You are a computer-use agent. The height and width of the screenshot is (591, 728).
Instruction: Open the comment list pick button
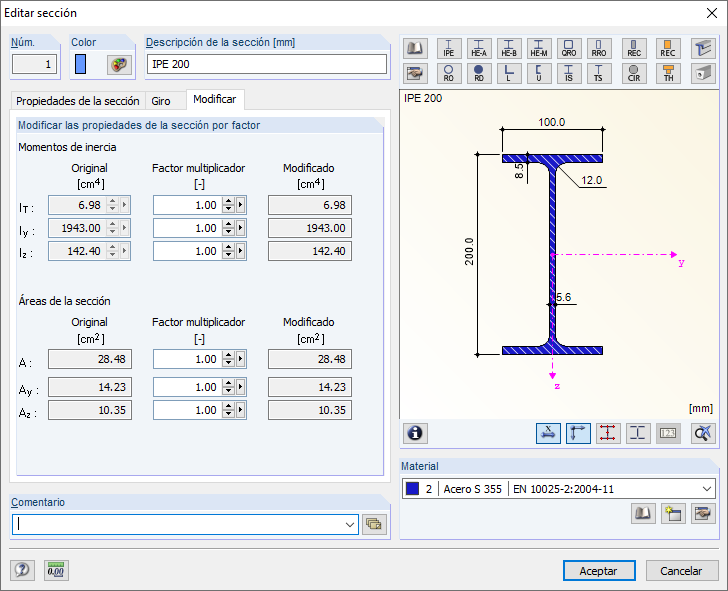coord(374,524)
